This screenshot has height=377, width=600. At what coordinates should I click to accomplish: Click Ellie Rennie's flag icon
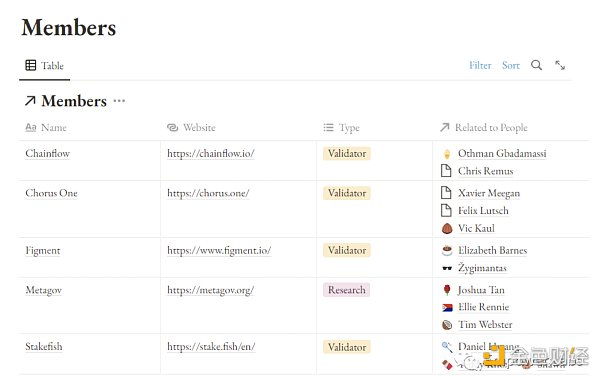tap(447, 307)
